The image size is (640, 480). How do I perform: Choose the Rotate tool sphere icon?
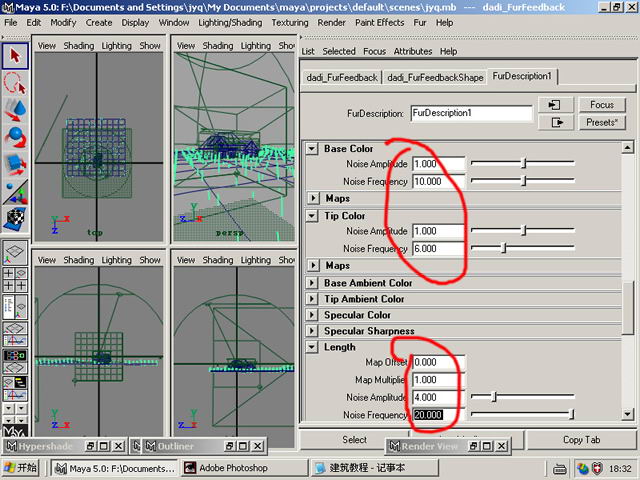click(16, 138)
